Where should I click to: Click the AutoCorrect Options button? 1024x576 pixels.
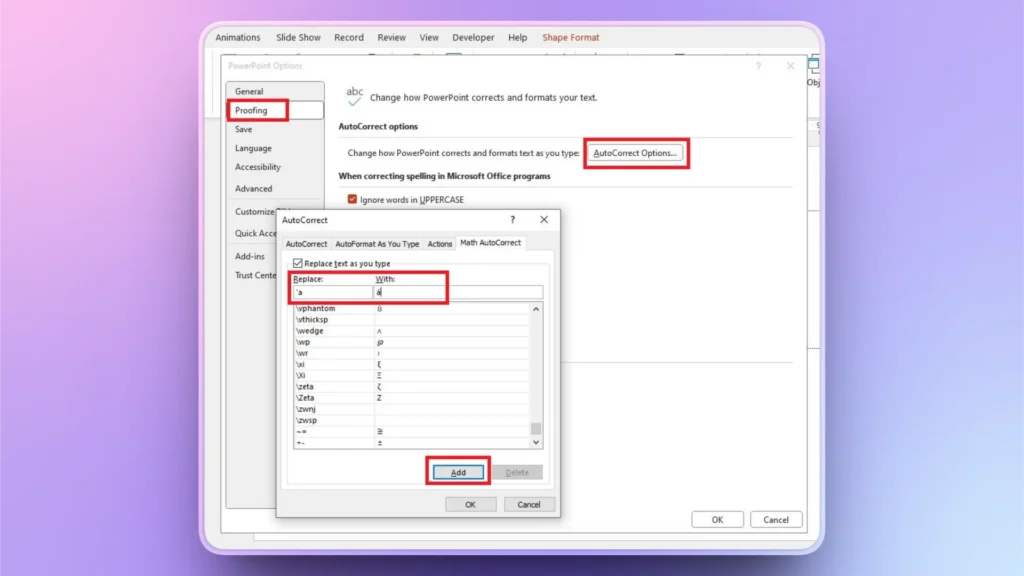point(636,153)
